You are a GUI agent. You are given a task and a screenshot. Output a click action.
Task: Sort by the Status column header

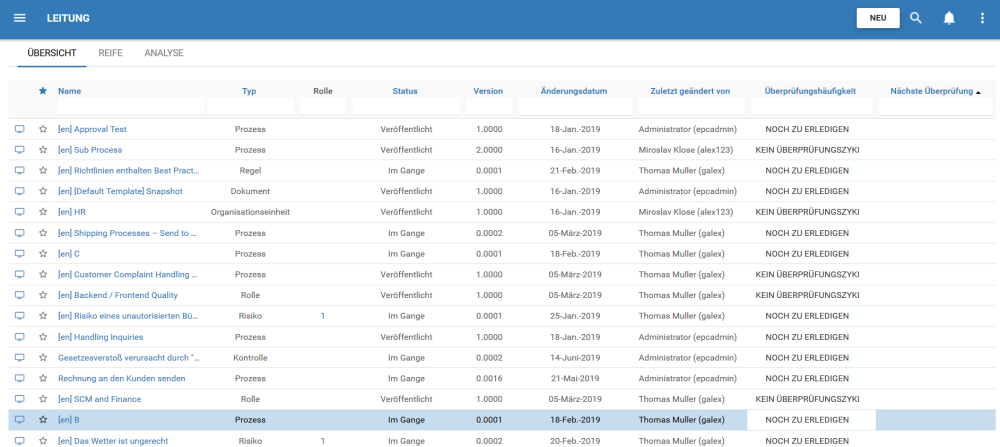point(405,91)
